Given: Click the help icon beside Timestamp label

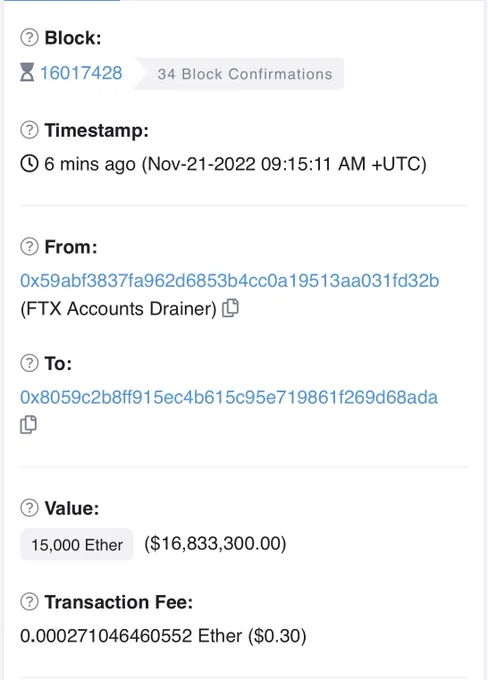Looking at the screenshot, I should click(x=29, y=130).
